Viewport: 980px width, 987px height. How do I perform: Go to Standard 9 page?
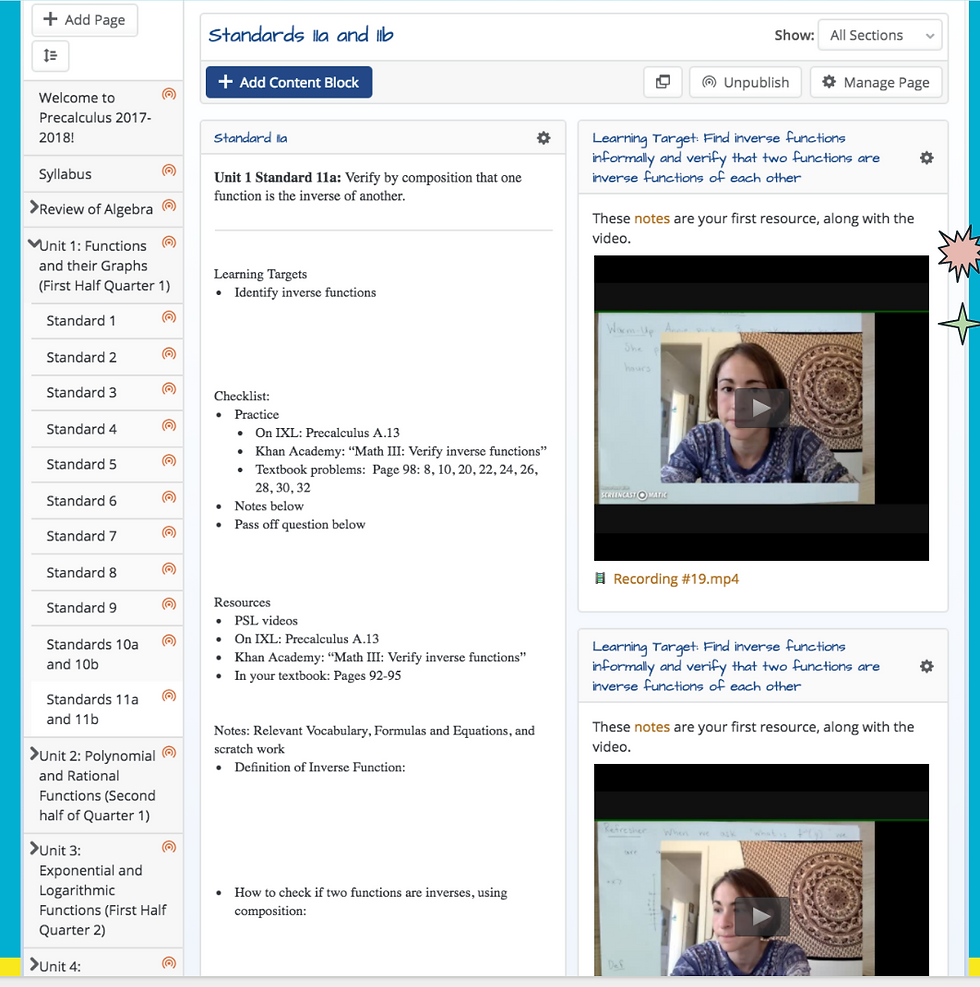click(81, 608)
